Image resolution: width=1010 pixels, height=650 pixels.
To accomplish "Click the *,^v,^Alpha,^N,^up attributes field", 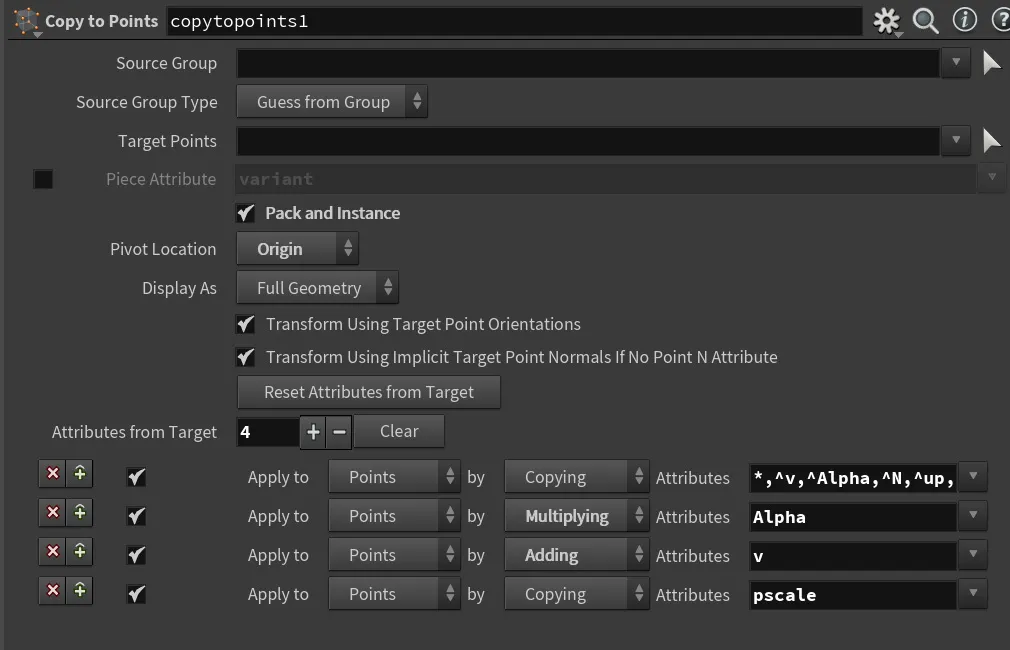I will click(x=853, y=478).
